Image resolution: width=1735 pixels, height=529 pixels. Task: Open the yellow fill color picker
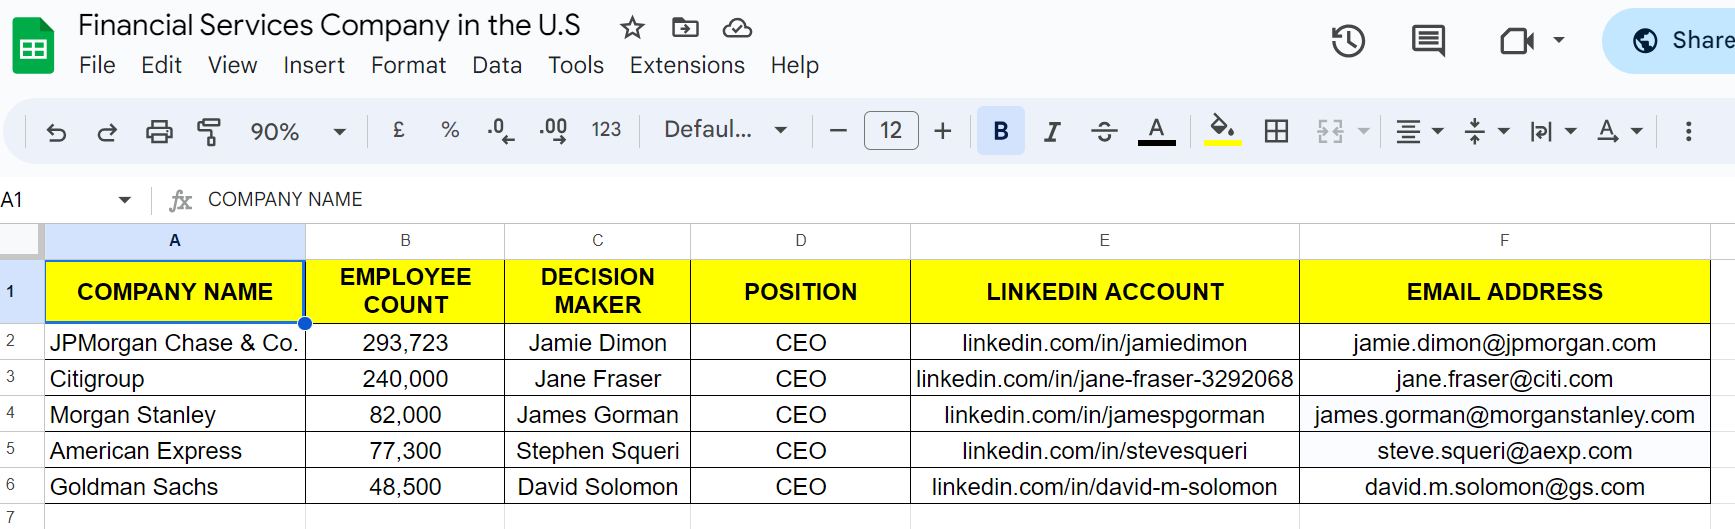pos(1222,131)
